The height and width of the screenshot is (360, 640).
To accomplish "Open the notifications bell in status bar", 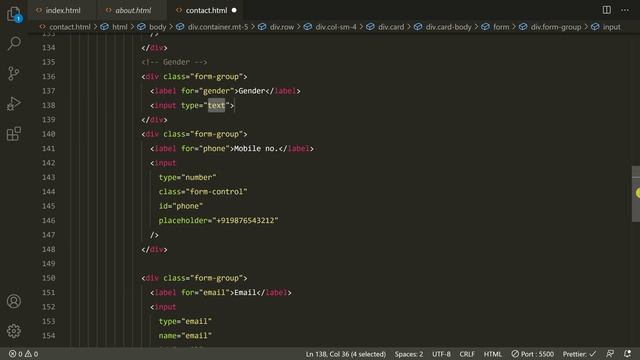I will [627, 354].
